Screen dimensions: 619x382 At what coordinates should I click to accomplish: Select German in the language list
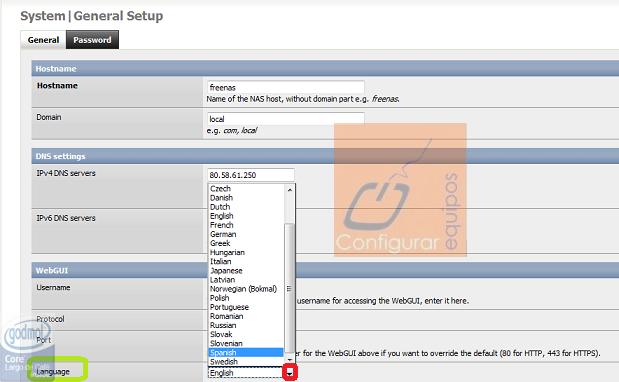pyautogui.click(x=246, y=234)
